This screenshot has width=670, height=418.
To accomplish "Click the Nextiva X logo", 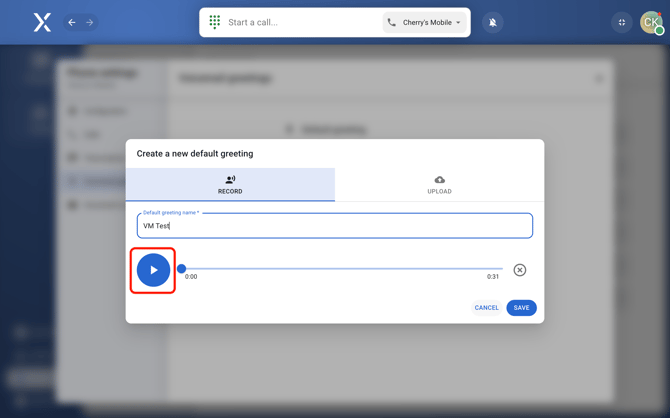I will 42,22.
